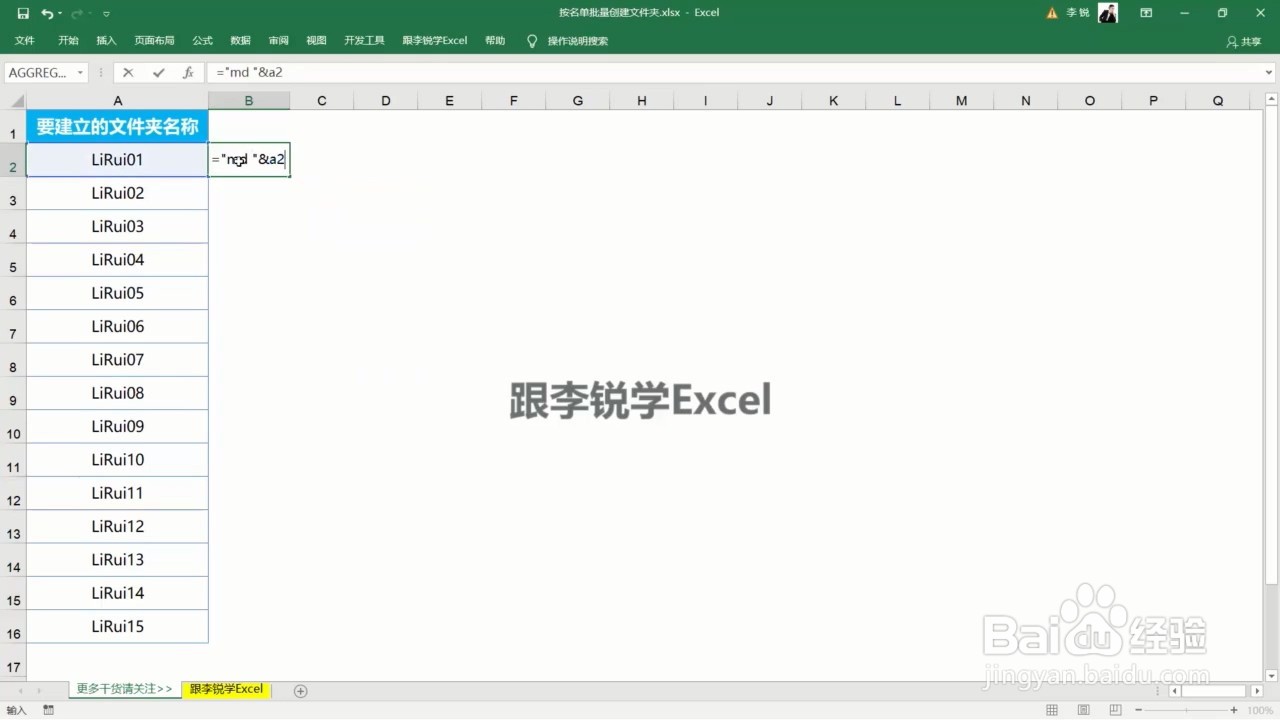Open the 李锐 account name

(x=1077, y=13)
